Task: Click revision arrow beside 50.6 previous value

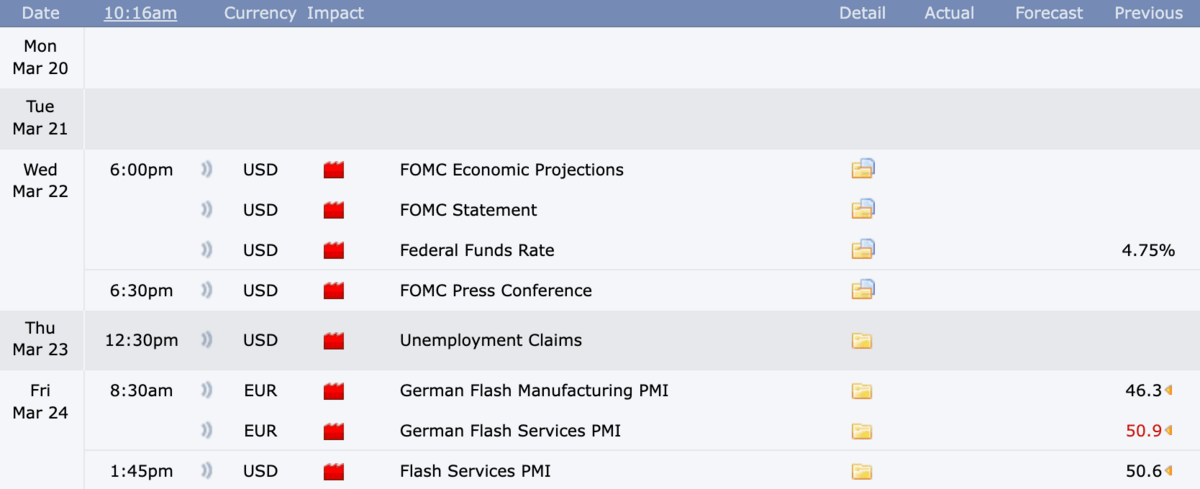Action: pos(1169,471)
